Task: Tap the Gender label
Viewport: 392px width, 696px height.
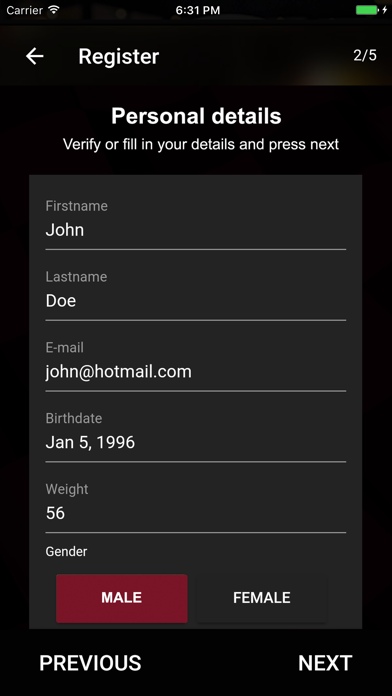Action: [66, 552]
